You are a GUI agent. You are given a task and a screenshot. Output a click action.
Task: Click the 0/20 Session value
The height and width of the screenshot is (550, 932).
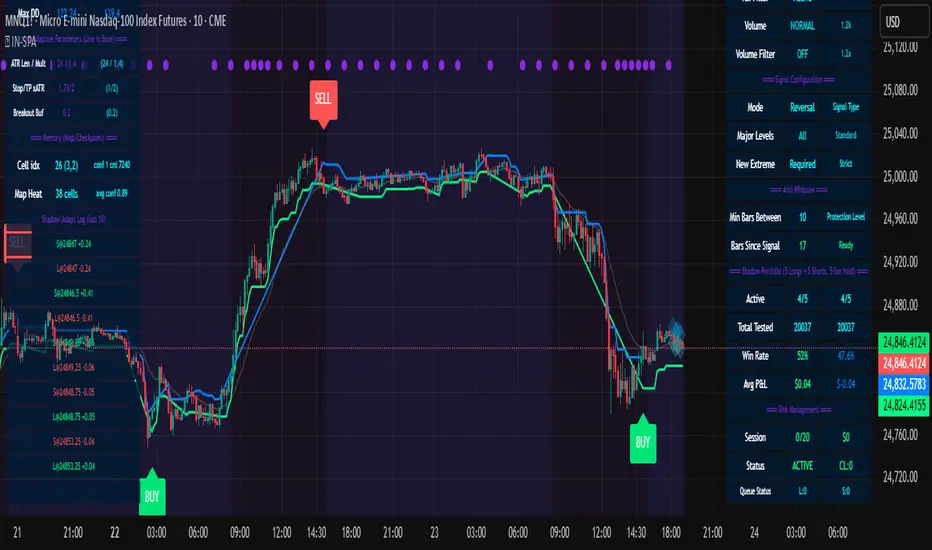click(802, 438)
